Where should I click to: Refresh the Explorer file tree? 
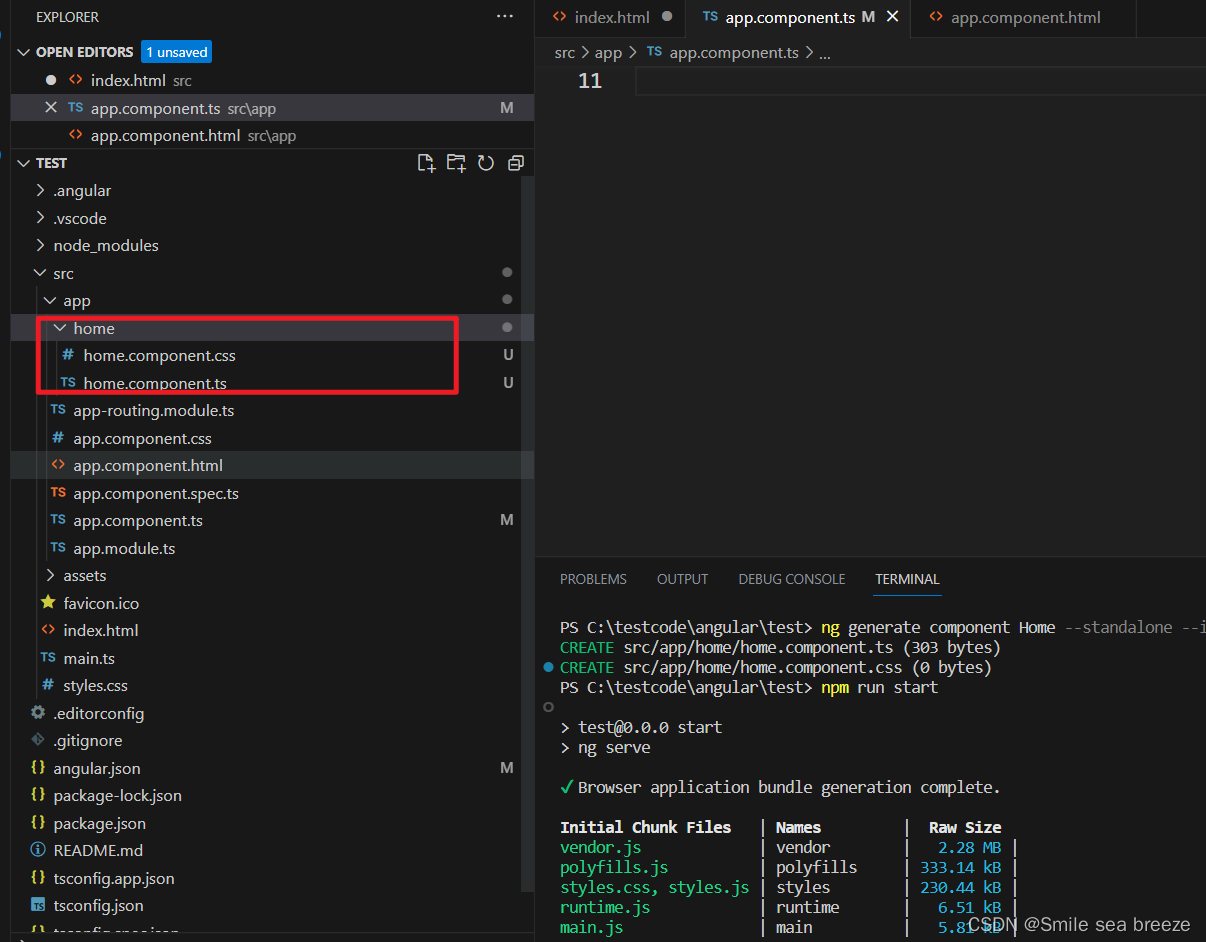click(x=486, y=163)
